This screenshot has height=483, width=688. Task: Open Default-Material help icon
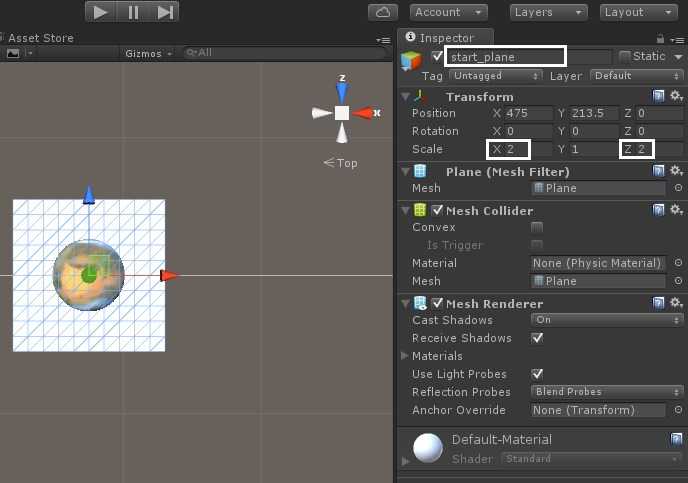[676, 439]
